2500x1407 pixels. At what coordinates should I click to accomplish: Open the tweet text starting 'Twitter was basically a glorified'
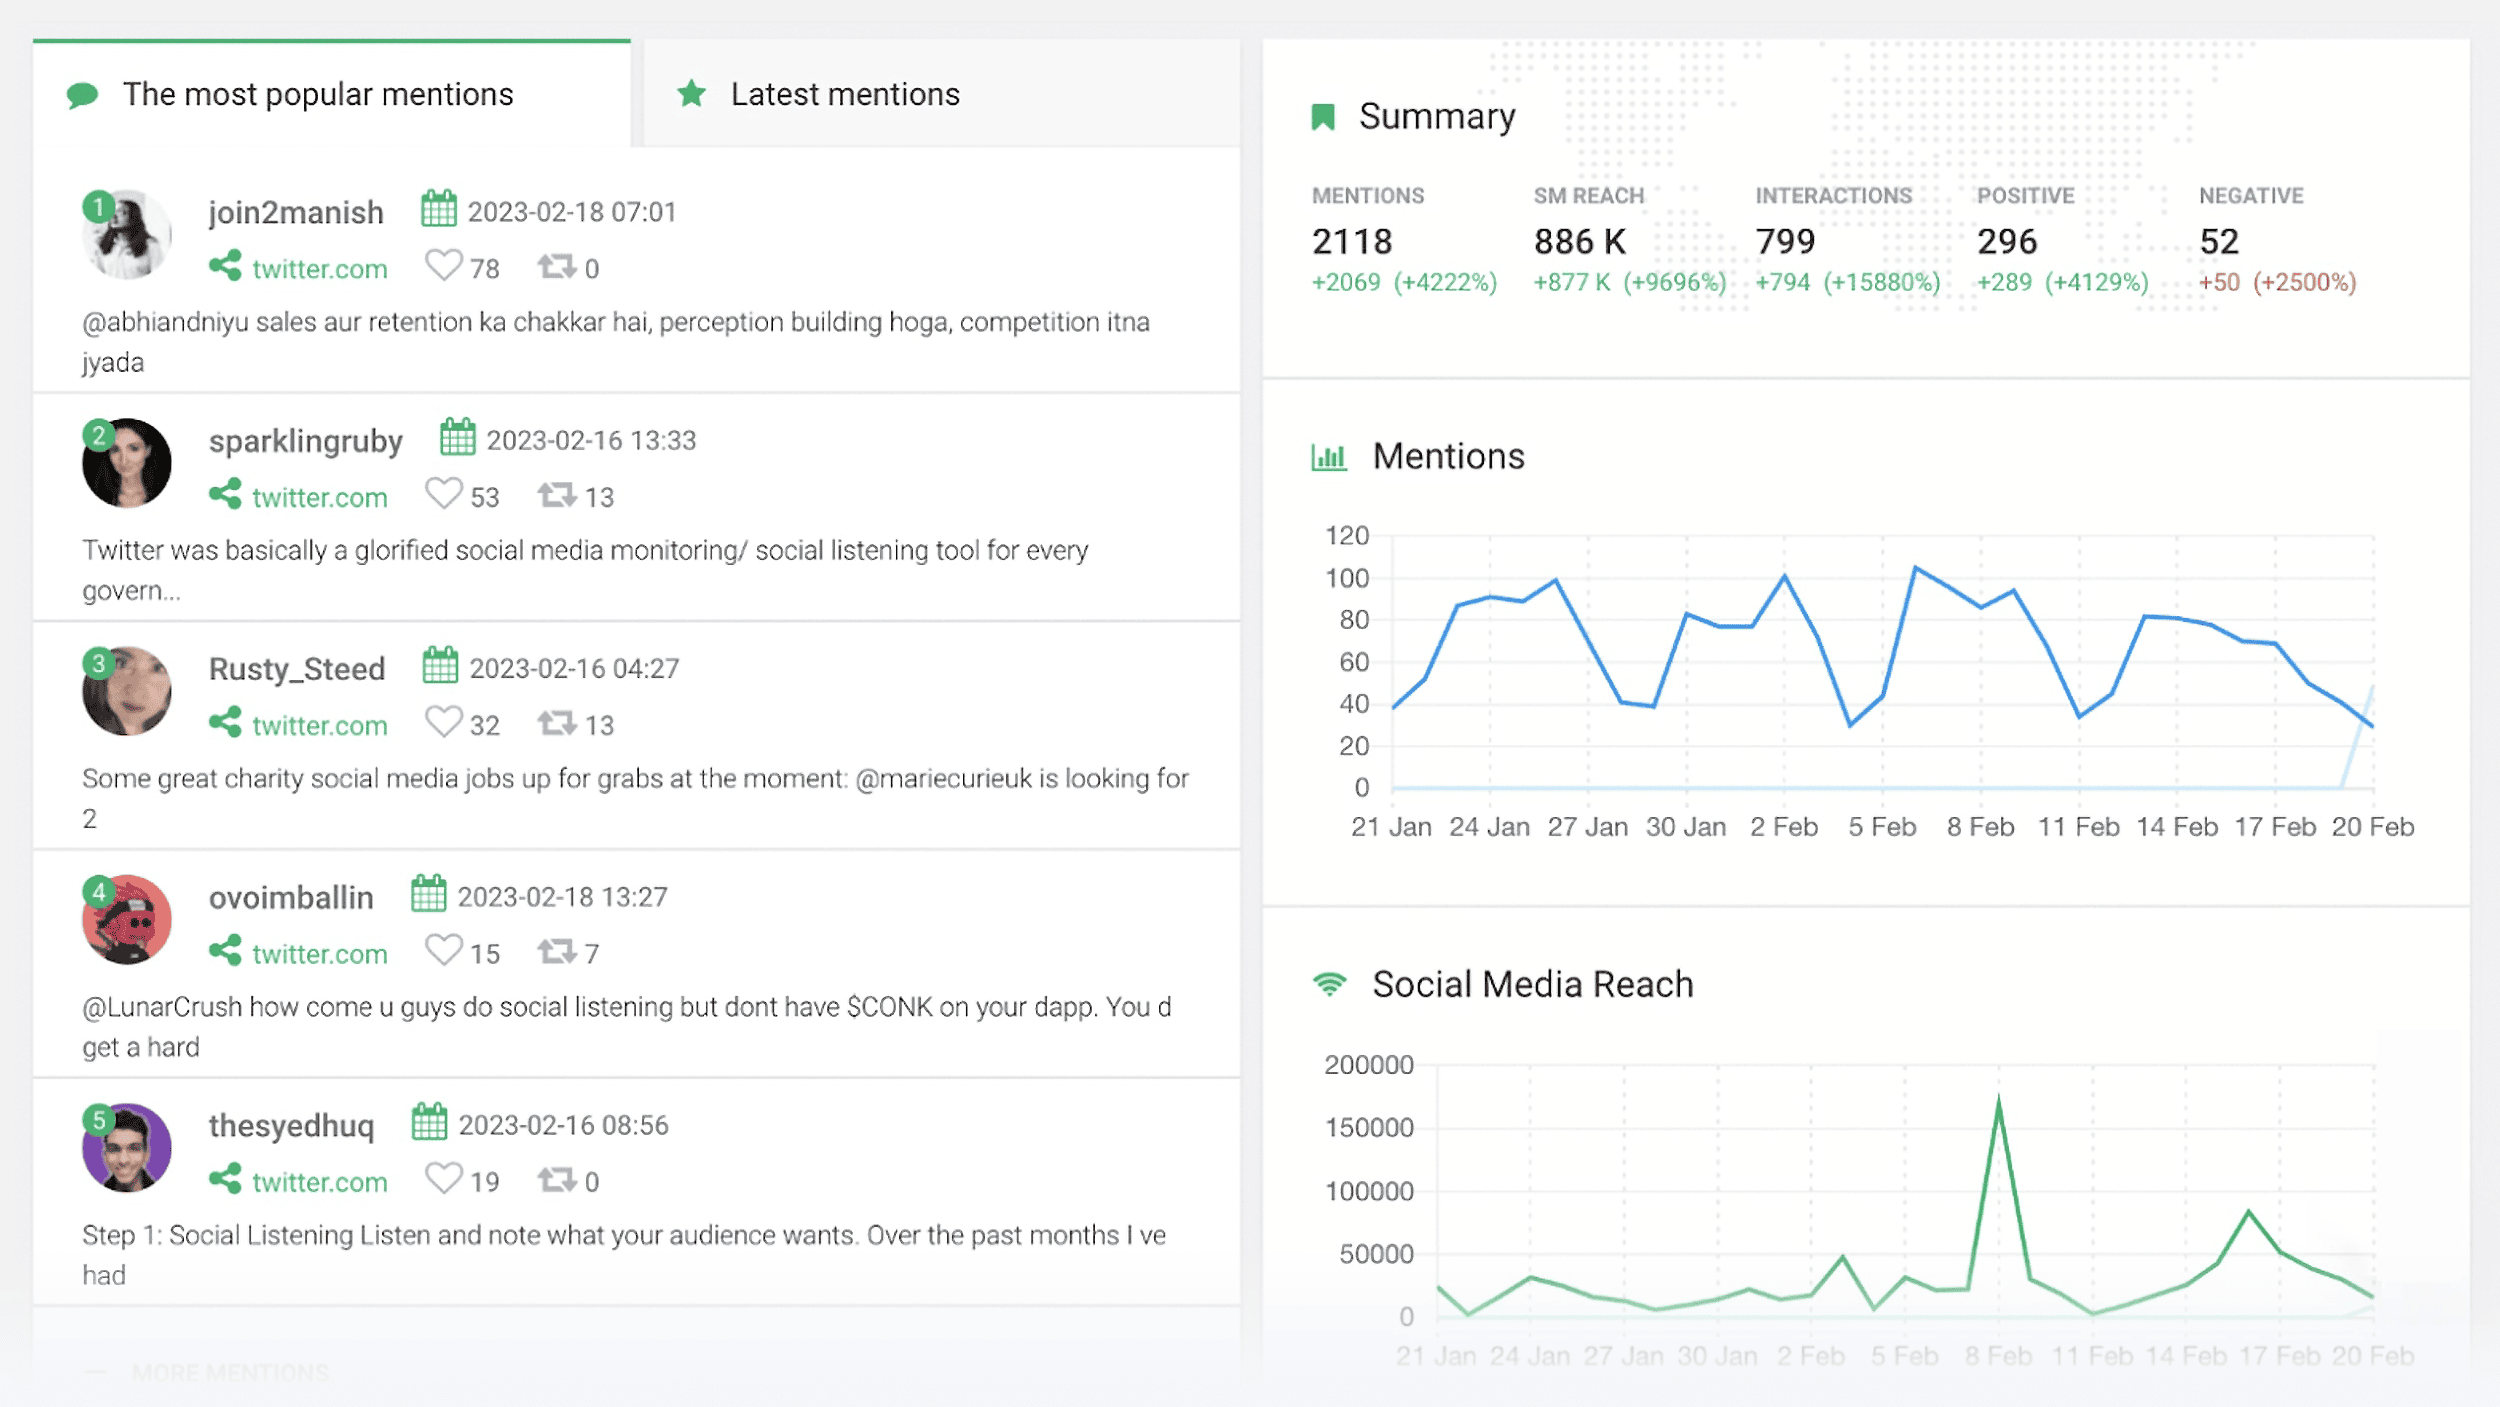585,570
